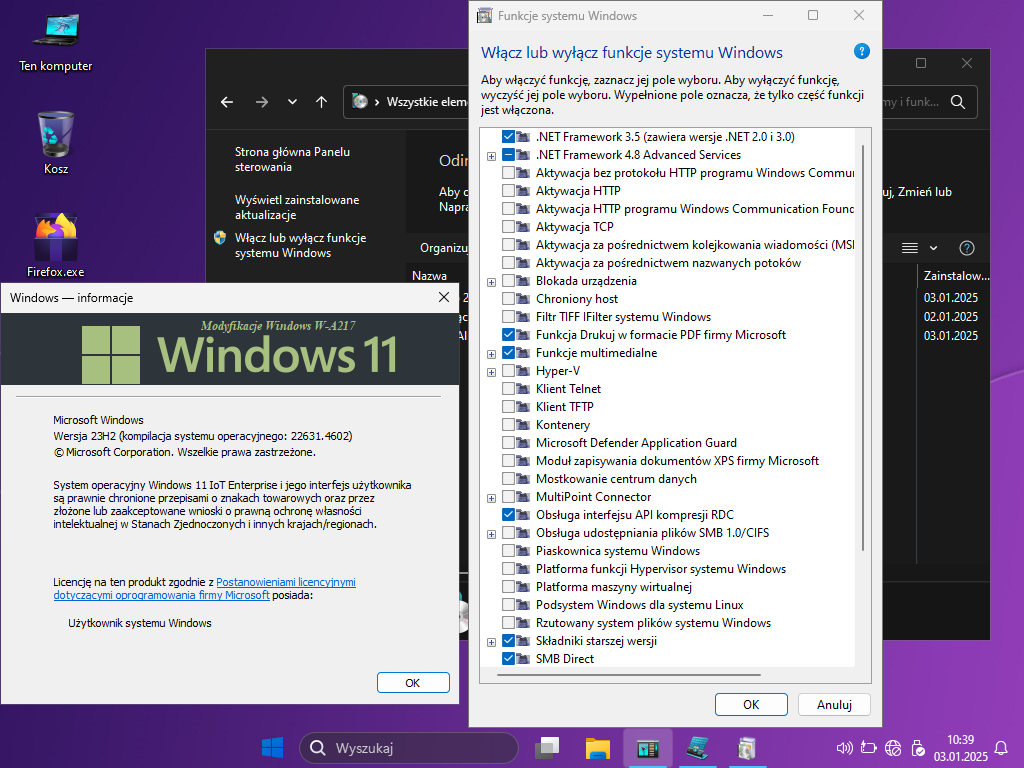Open the notification bell icon
The height and width of the screenshot is (768, 1024).
[x=1001, y=748]
